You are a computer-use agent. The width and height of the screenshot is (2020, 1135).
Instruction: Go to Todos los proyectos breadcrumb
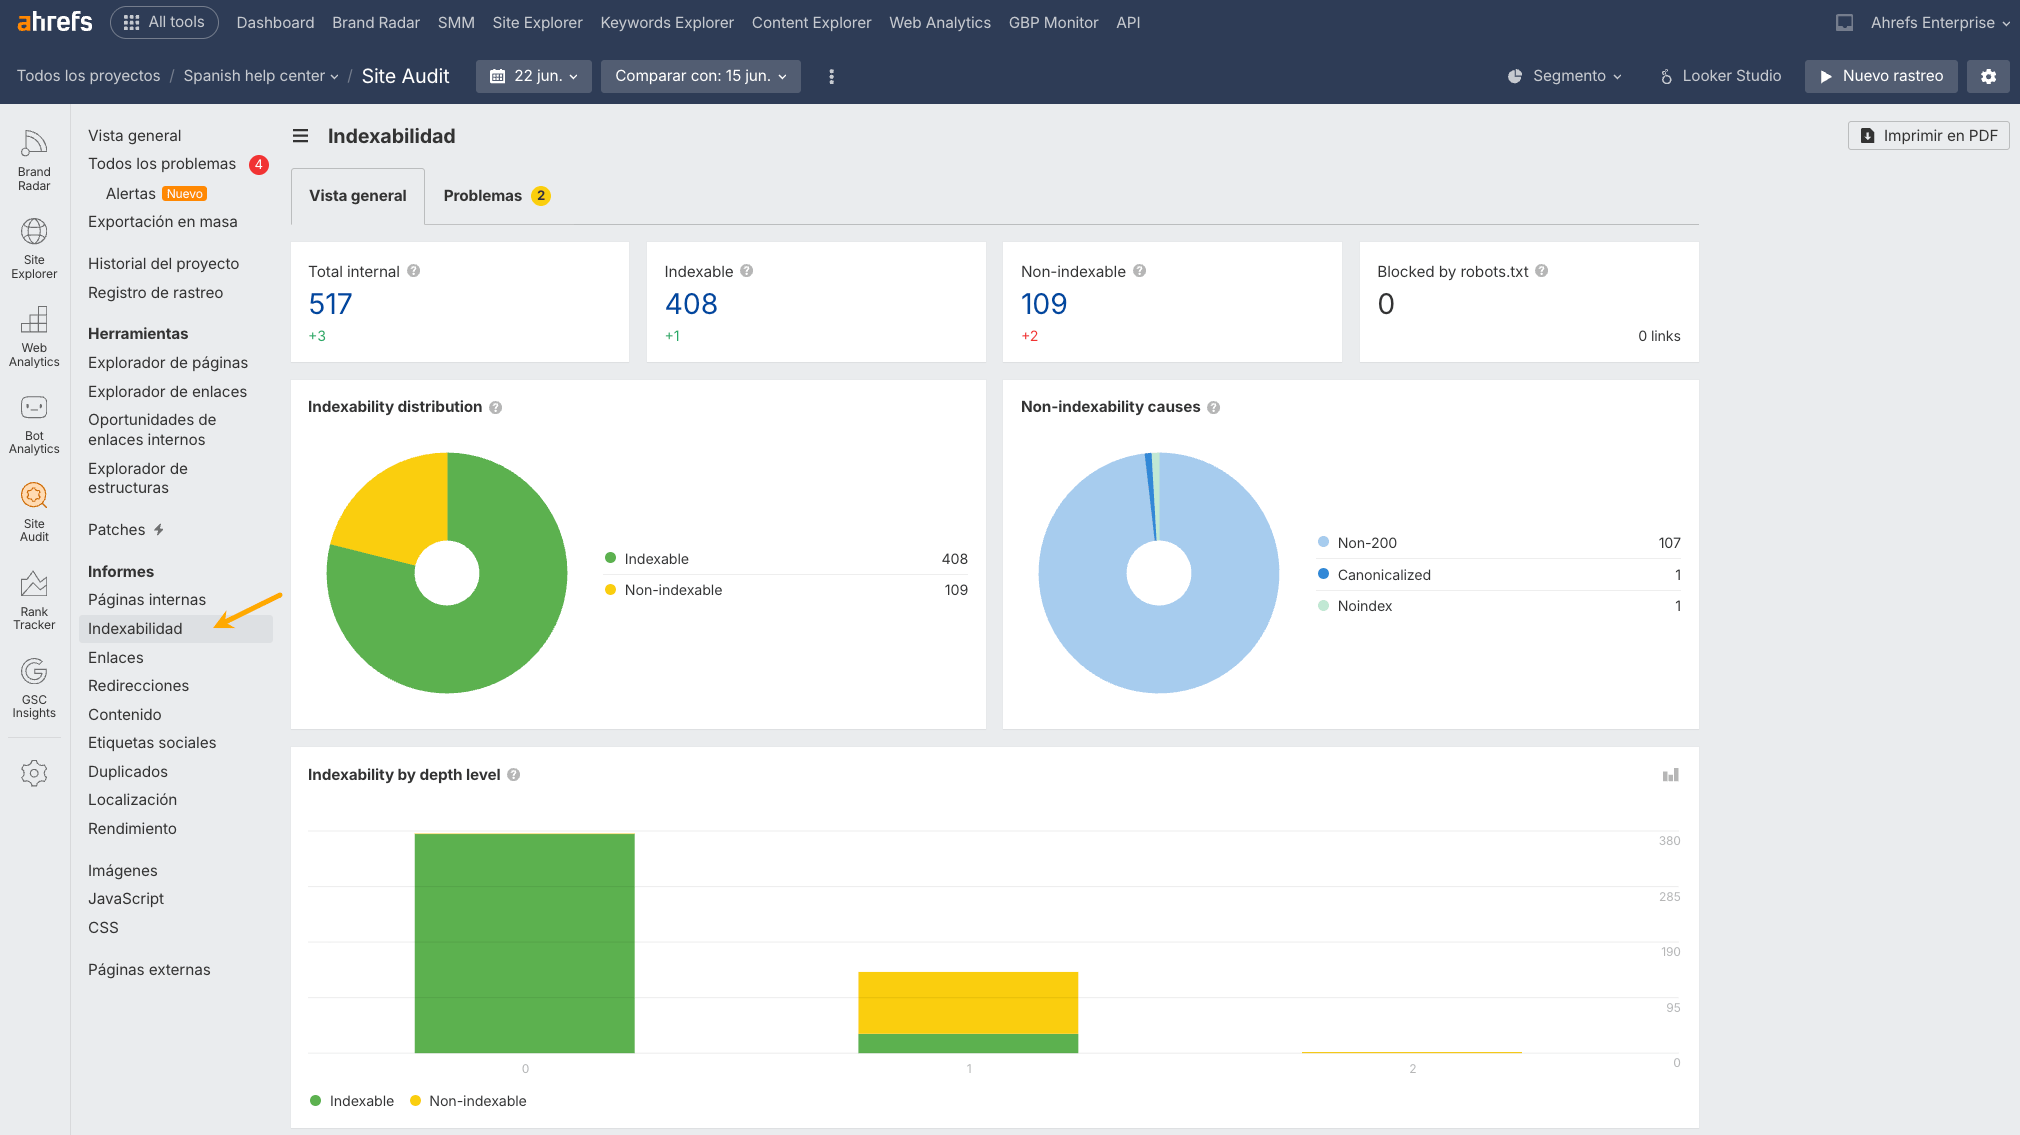click(x=88, y=76)
